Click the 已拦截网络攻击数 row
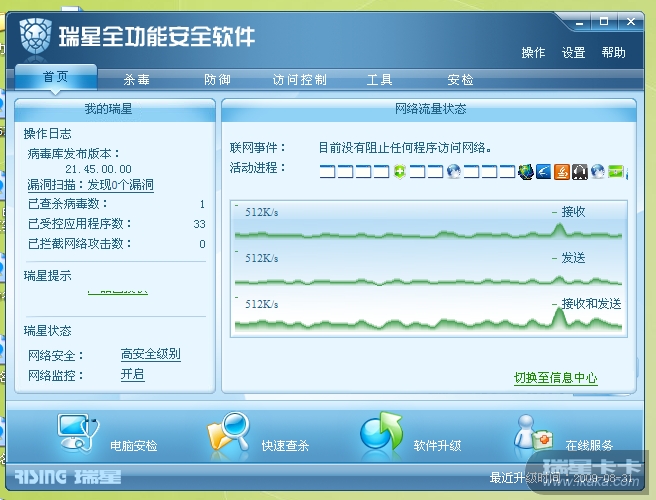 [117, 244]
